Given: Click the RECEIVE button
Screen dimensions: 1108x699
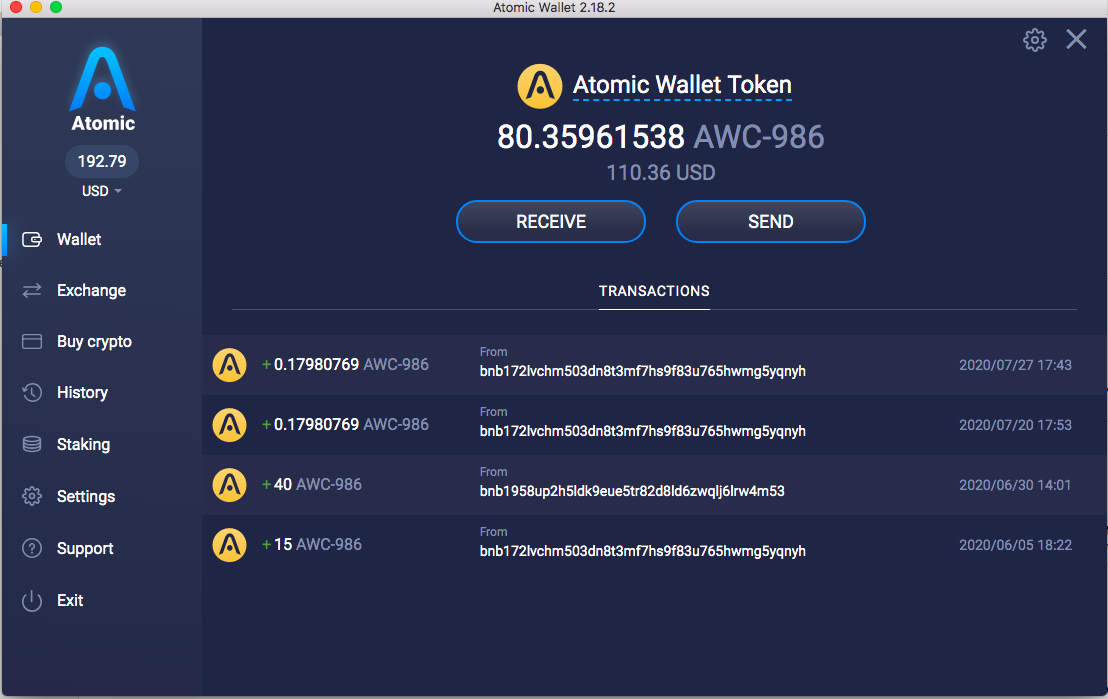Looking at the screenshot, I should (x=551, y=221).
